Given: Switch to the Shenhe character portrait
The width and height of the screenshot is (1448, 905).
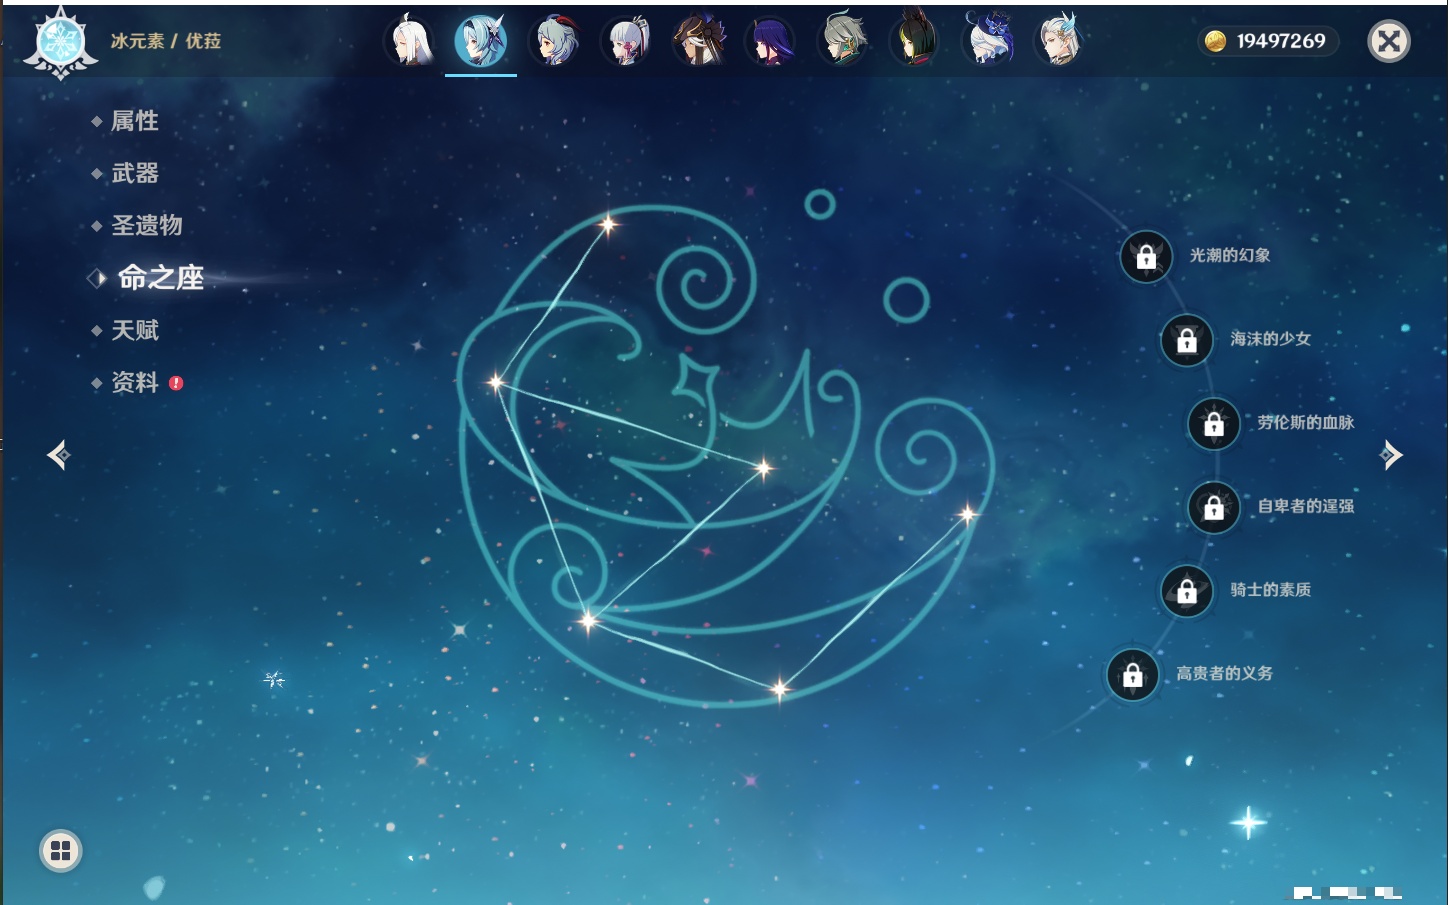Looking at the screenshot, I should click(410, 42).
